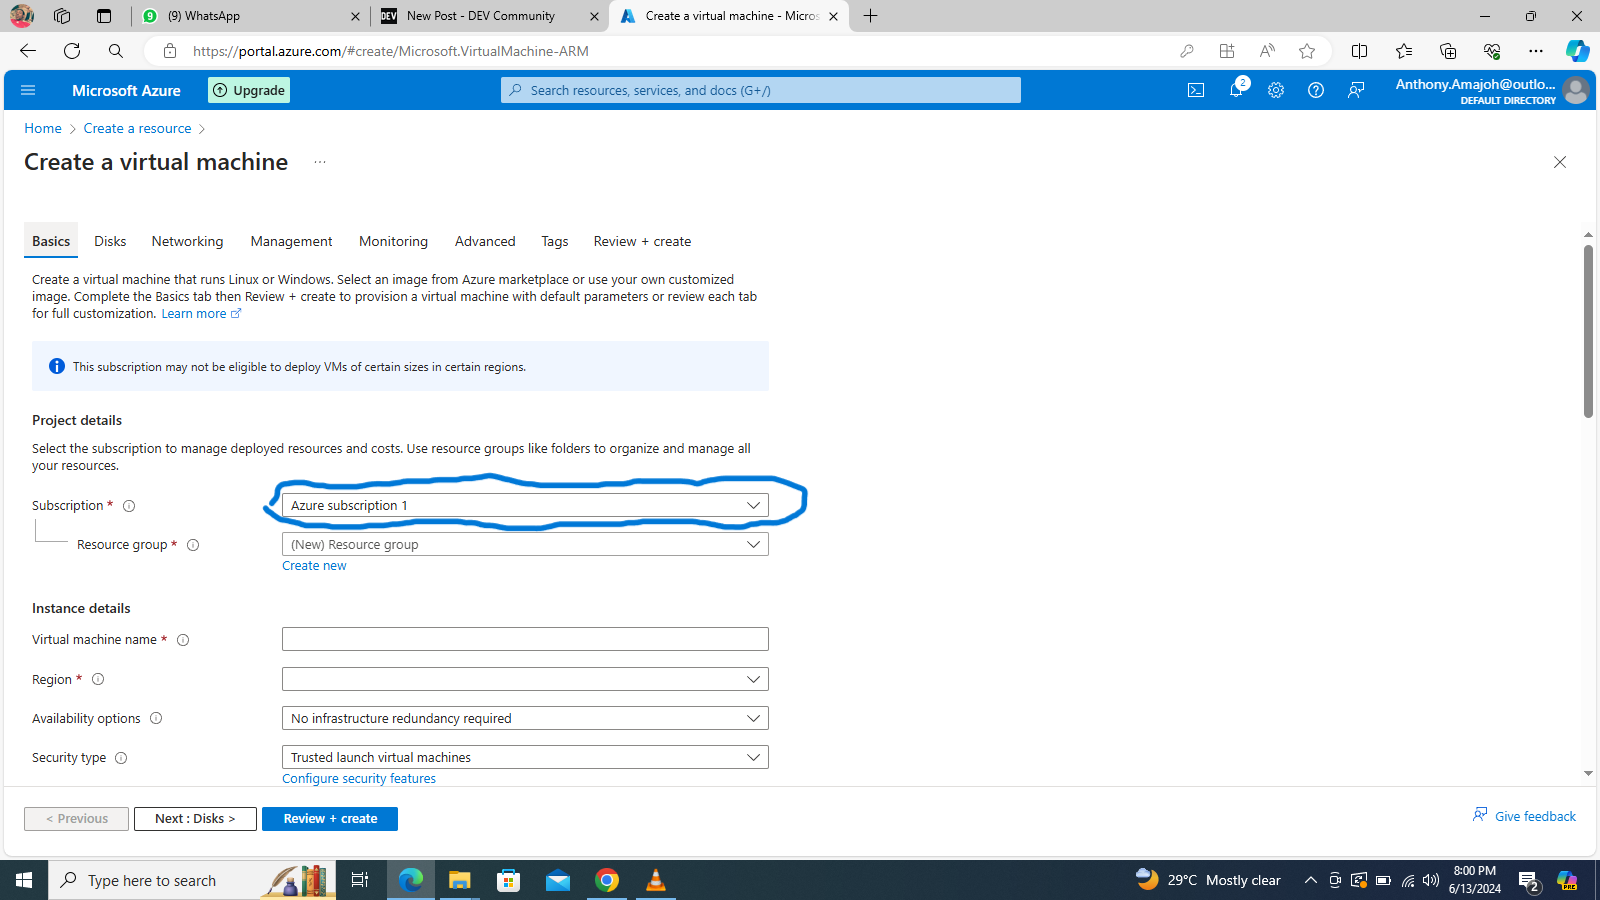This screenshot has height=900, width=1600.
Task: Click the info icon next to Region
Action: click(98, 679)
